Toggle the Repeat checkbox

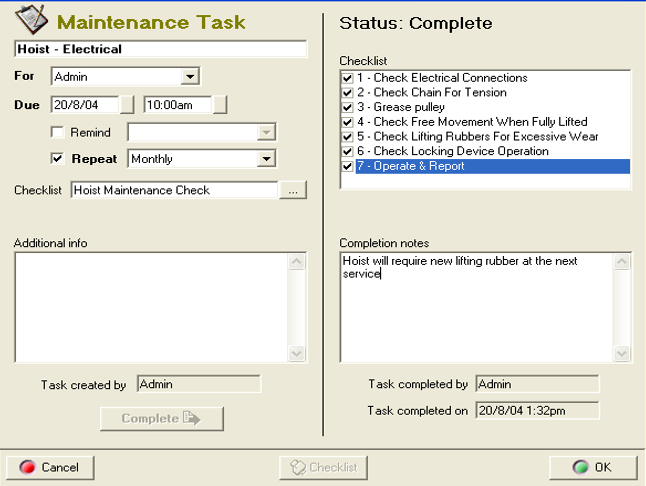(57, 159)
